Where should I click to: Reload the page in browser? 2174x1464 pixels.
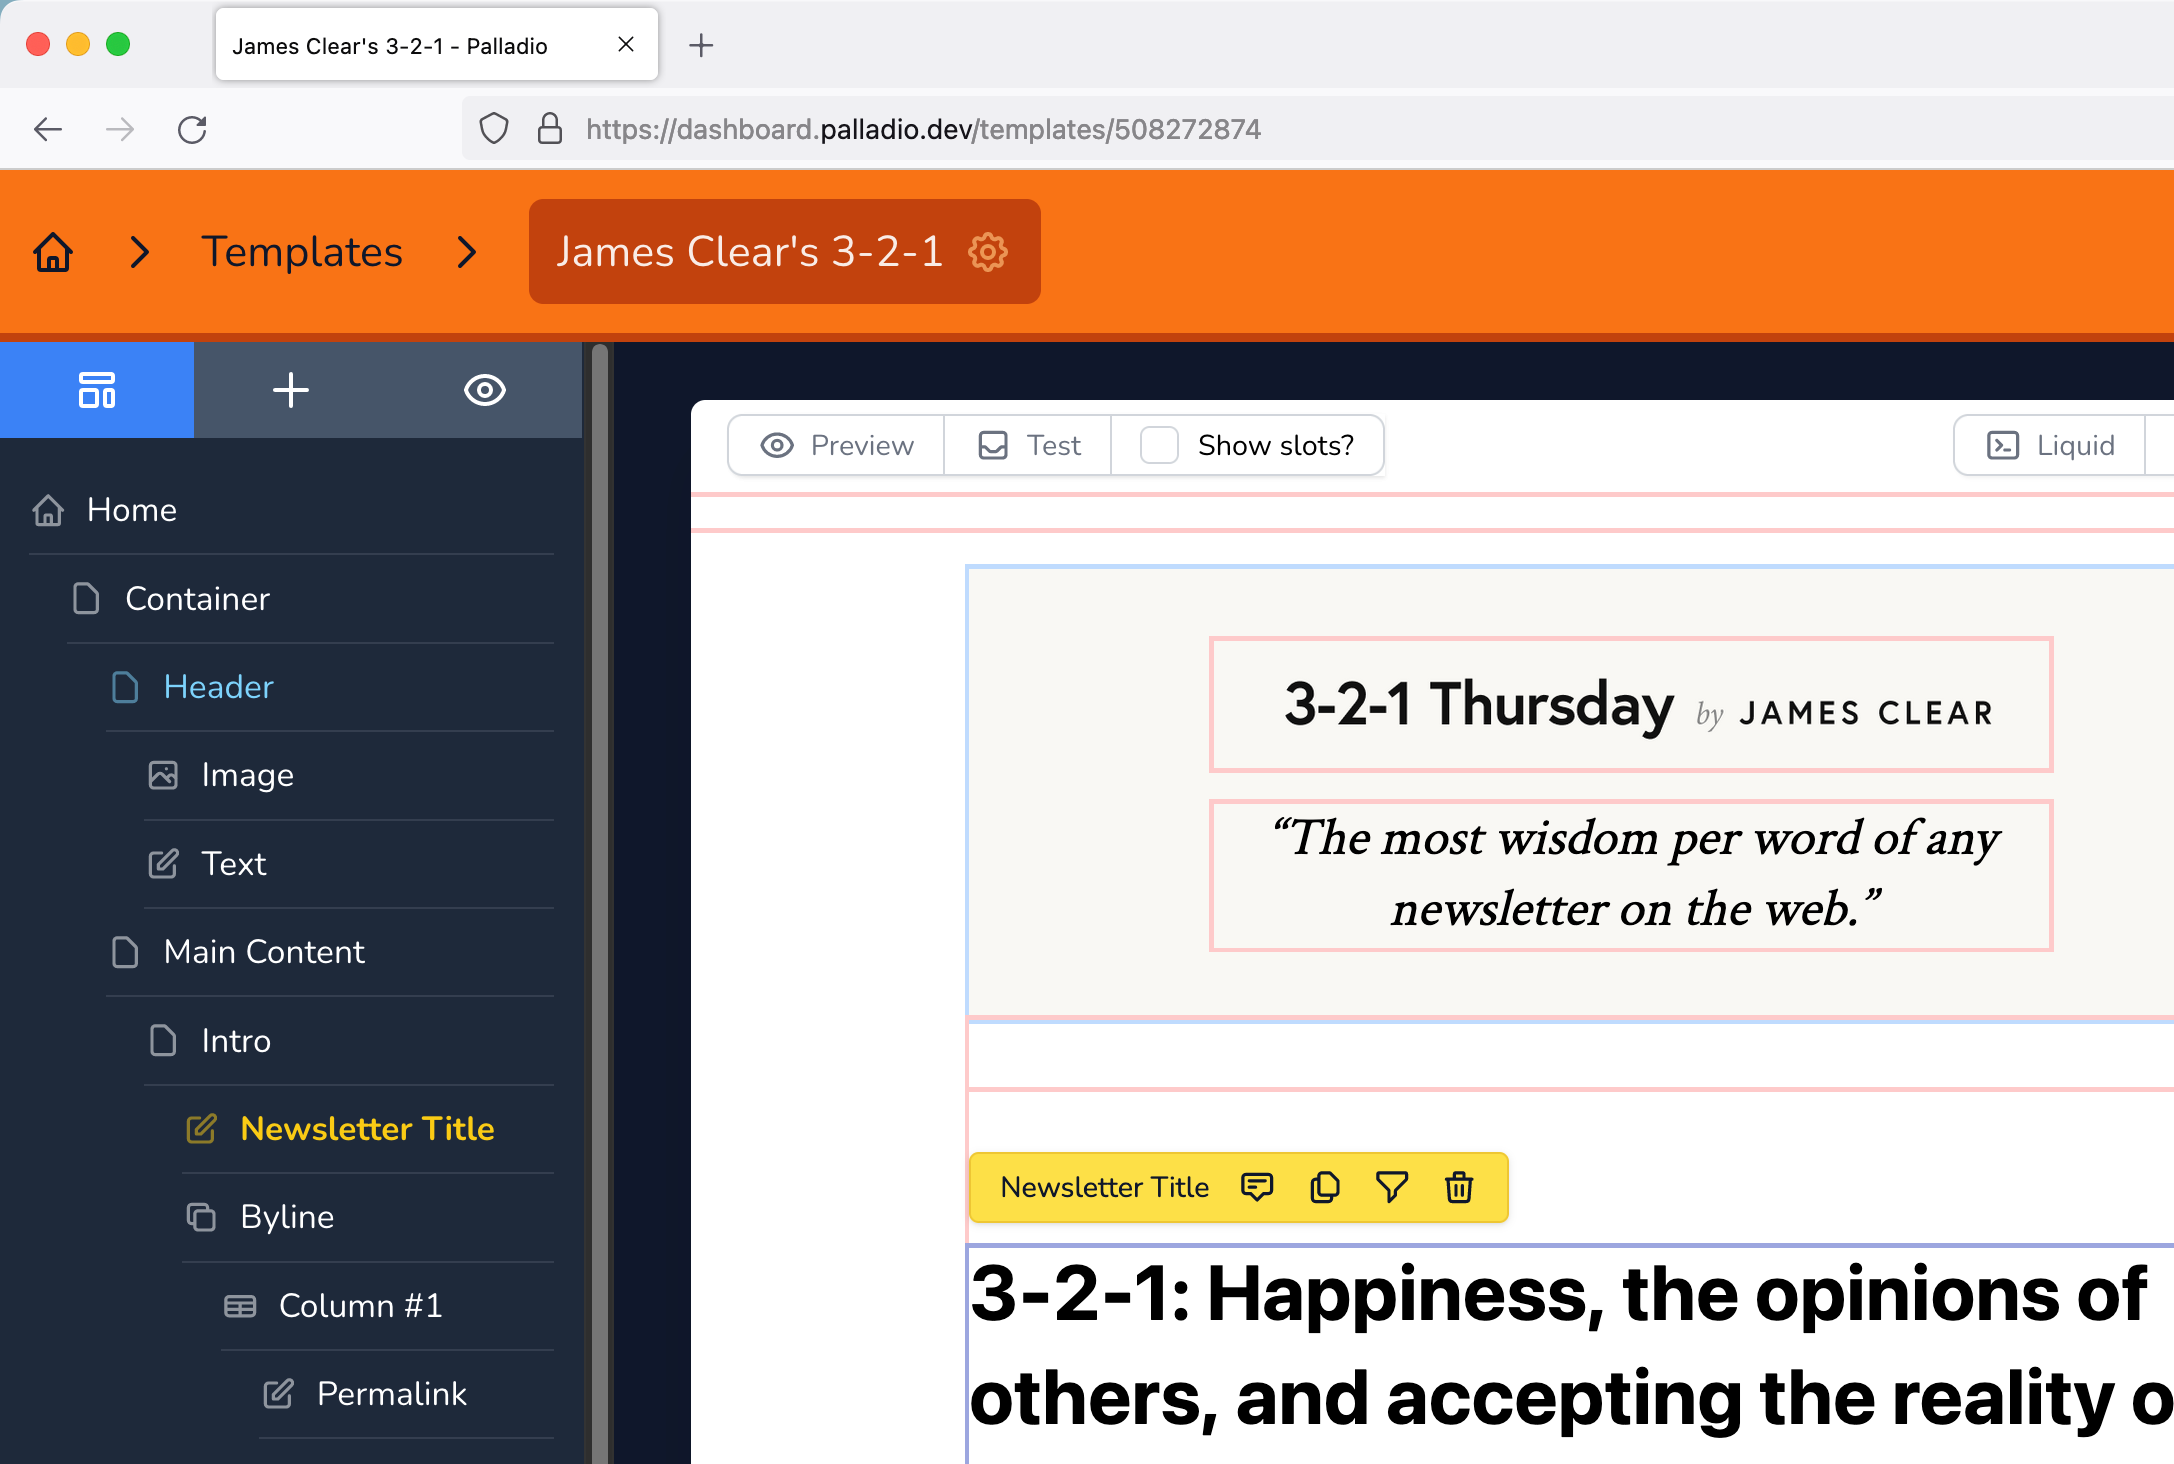pyautogui.click(x=192, y=129)
